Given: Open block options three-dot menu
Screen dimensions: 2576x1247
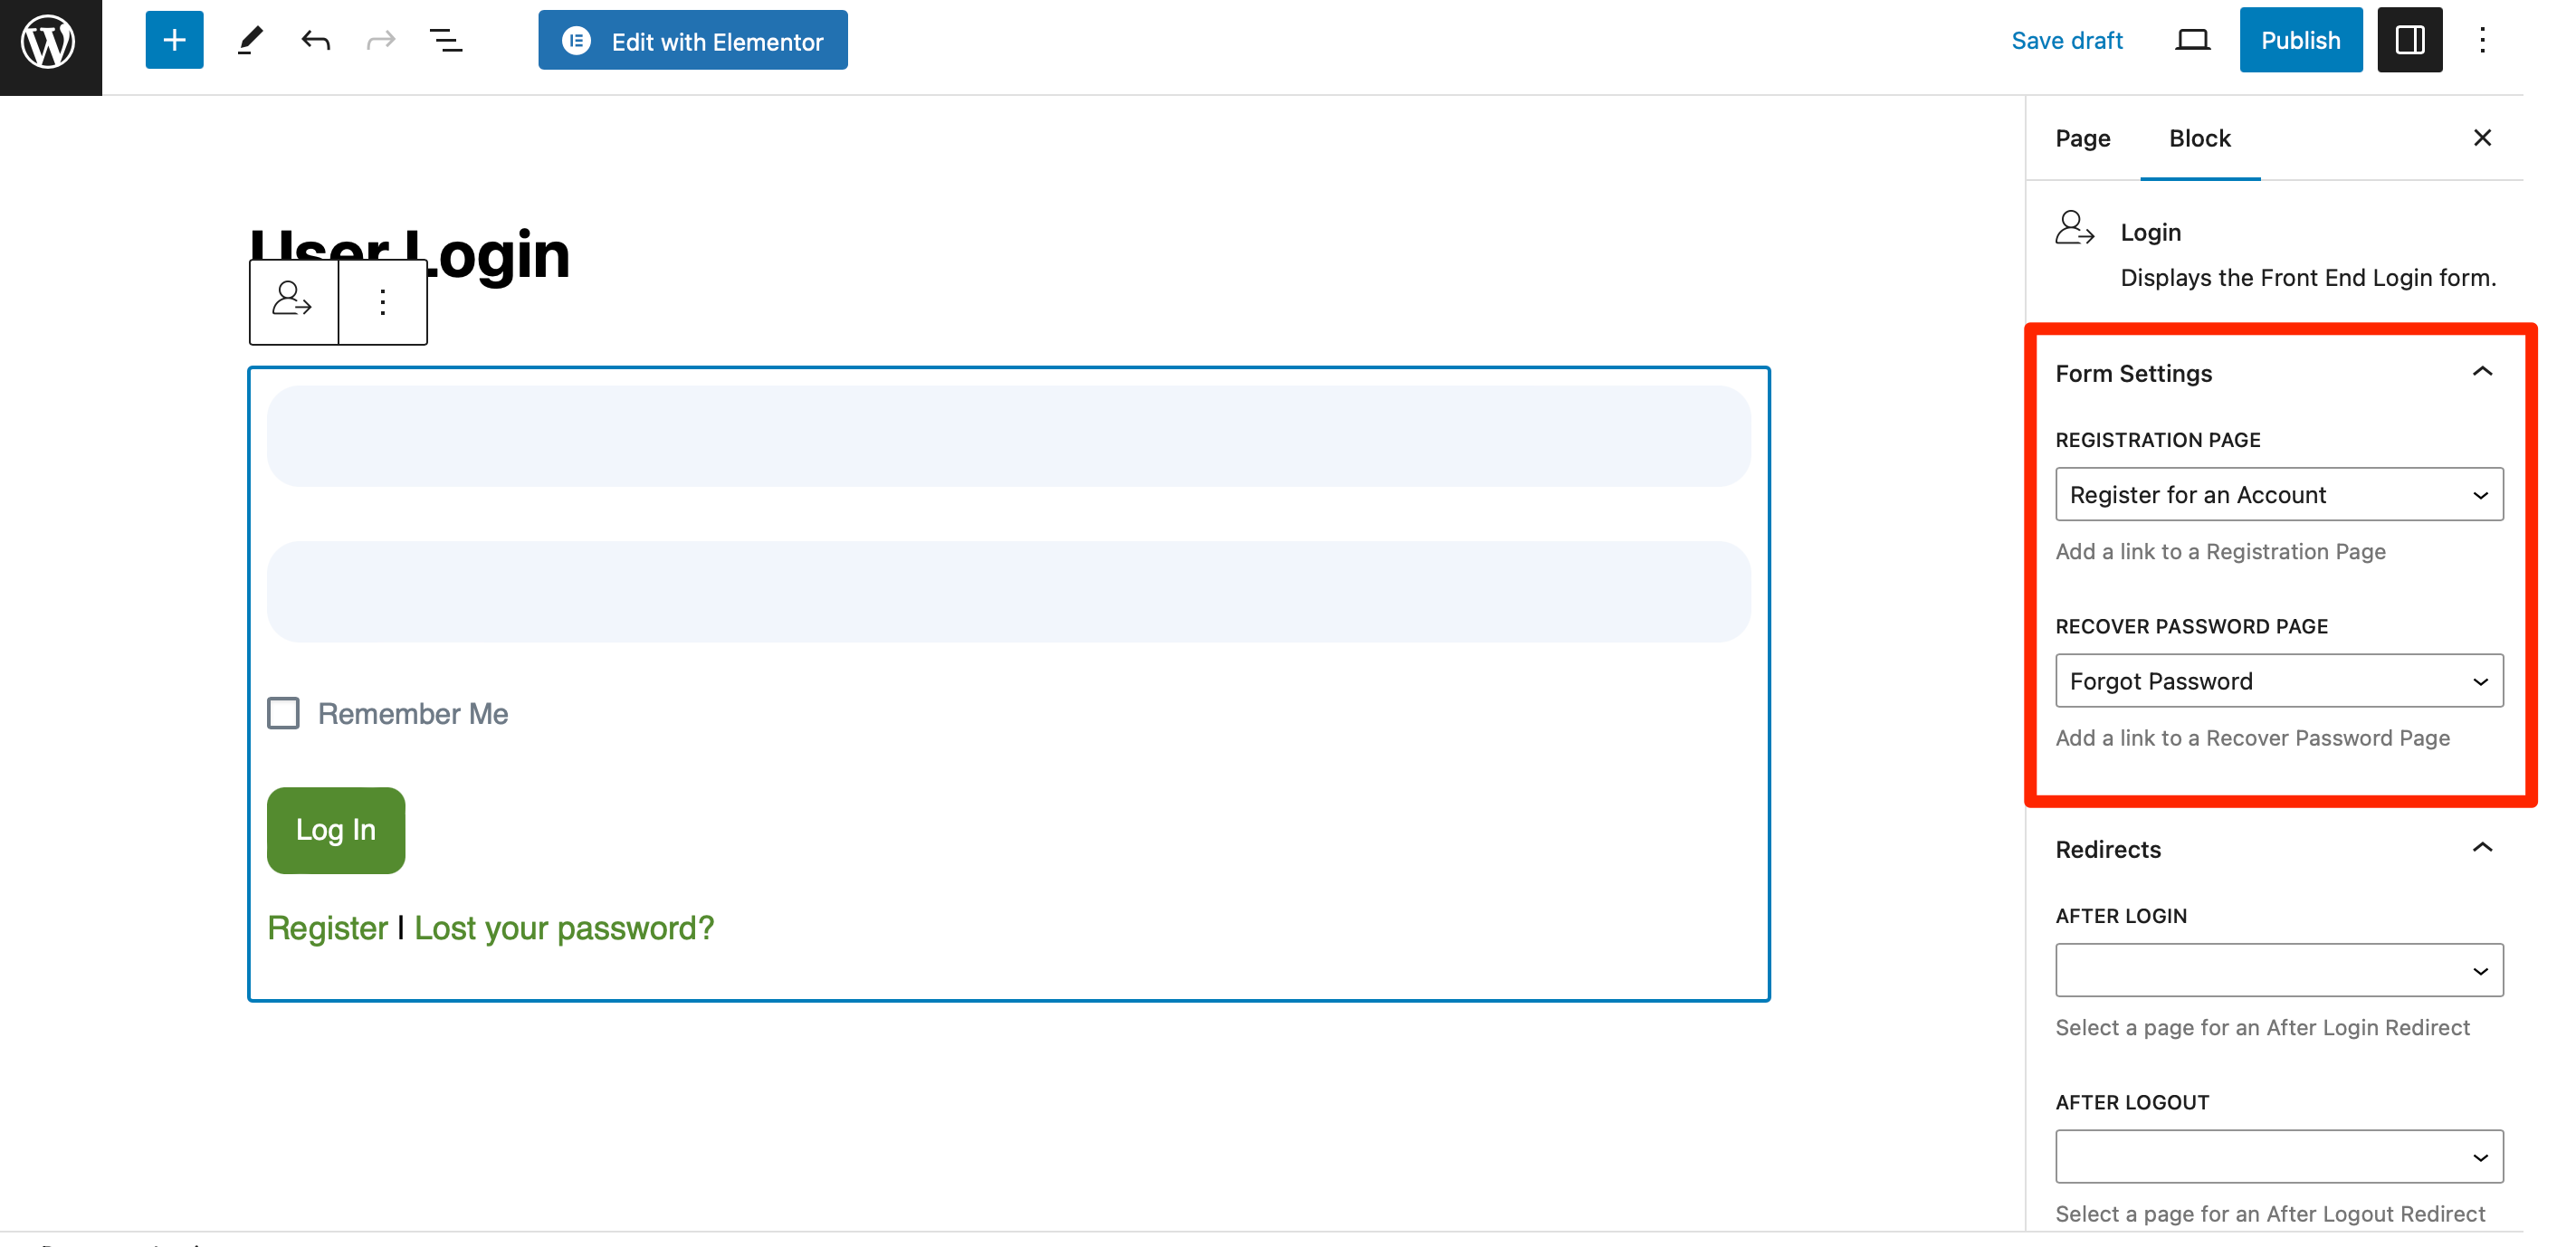Looking at the screenshot, I should pos(383,302).
